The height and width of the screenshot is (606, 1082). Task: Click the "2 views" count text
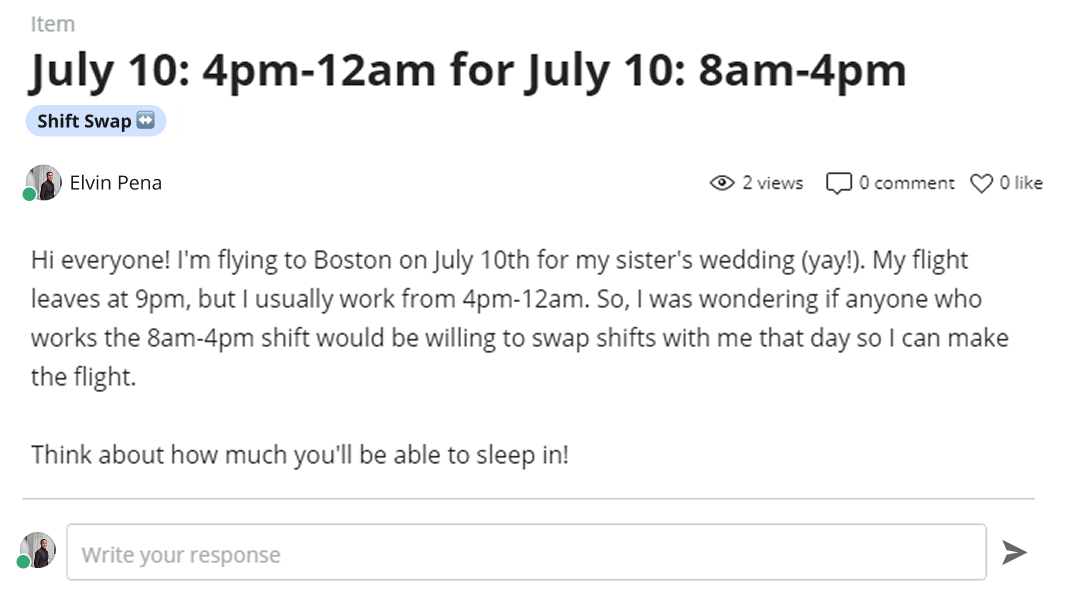[773, 183]
